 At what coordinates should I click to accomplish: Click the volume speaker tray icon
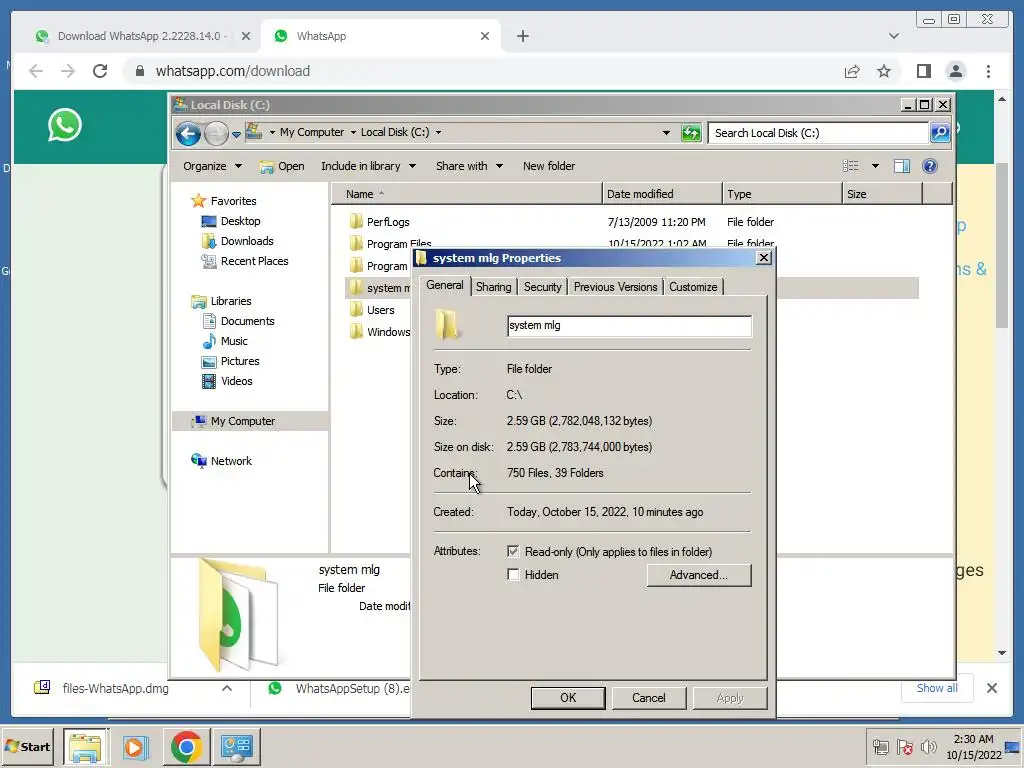click(928, 747)
